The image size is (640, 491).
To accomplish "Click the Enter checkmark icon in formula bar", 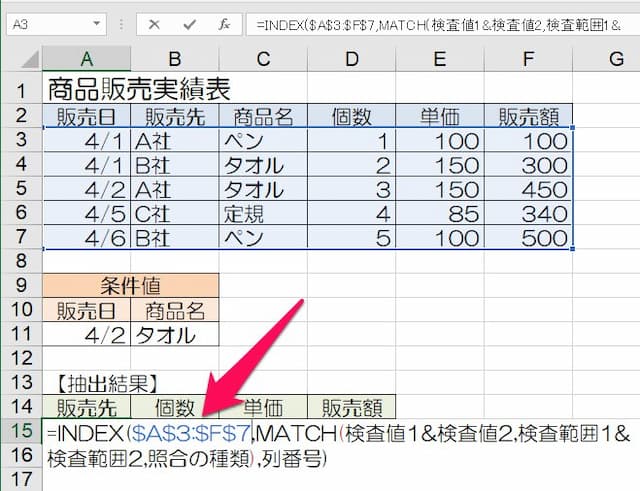I will (x=189, y=23).
